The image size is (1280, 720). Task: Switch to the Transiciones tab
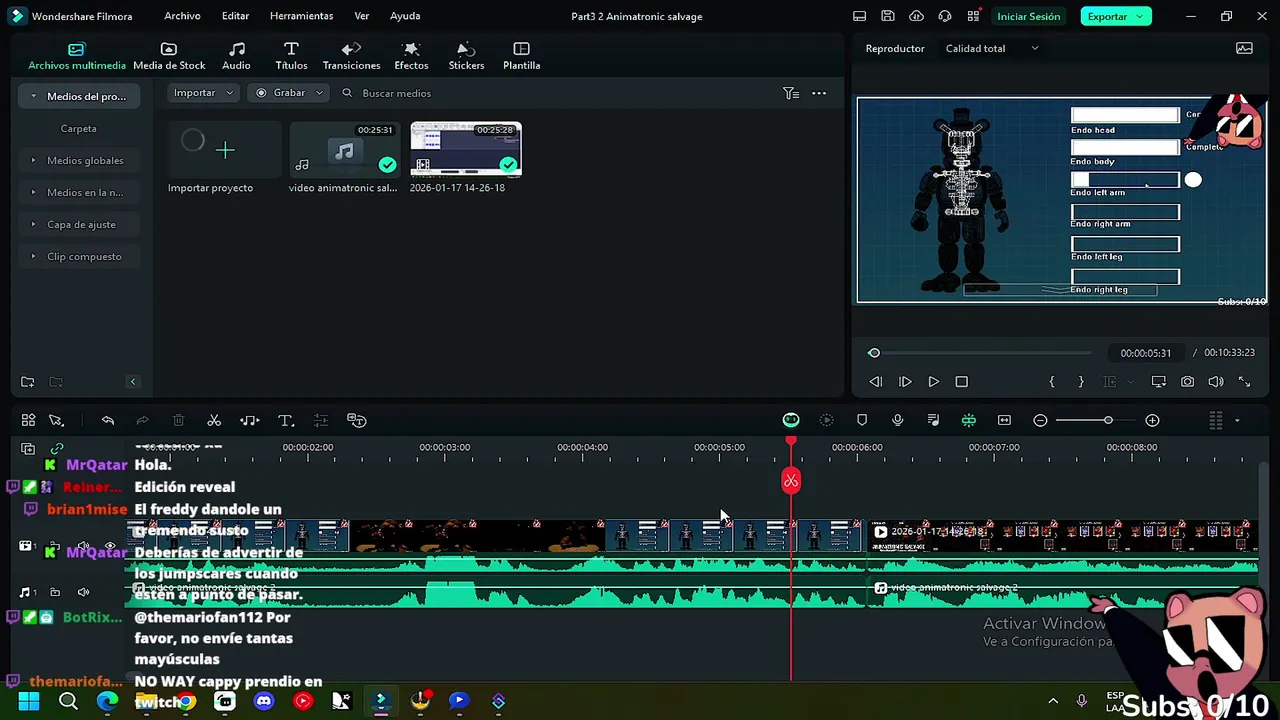click(x=351, y=56)
